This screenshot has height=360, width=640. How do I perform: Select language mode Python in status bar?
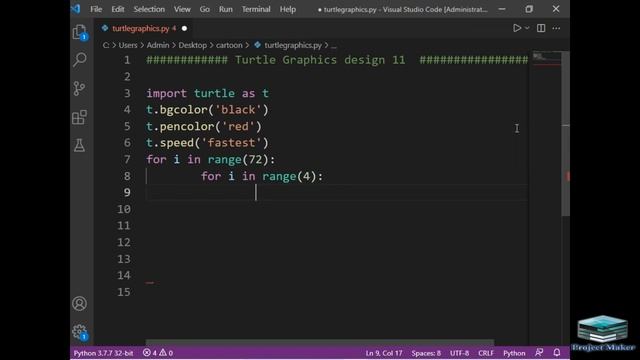[x=514, y=353]
